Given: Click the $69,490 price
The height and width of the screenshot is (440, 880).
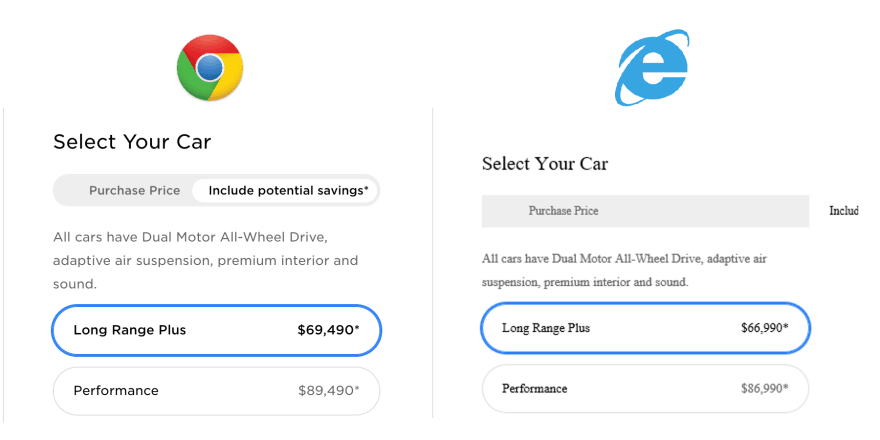Looking at the screenshot, I should pyautogui.click(x=328, y=330).
